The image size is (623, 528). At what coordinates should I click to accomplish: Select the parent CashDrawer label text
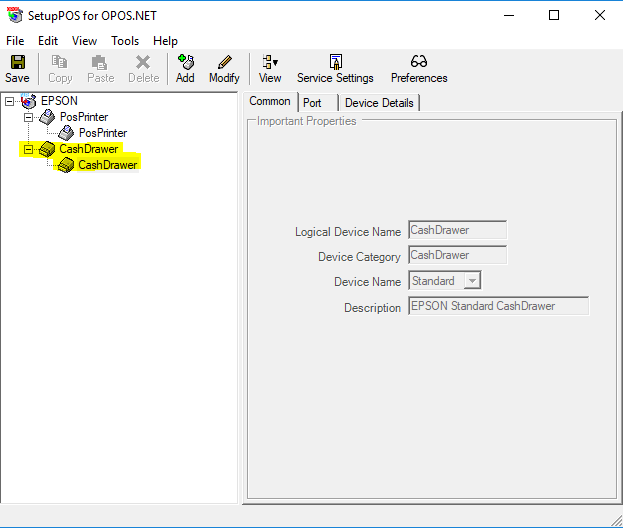tap(89, 149)
